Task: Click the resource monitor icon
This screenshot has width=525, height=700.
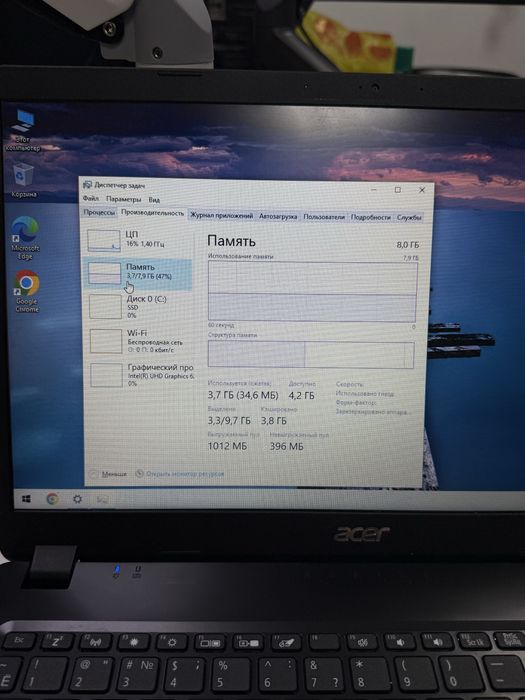Action: tap(139, 473)
